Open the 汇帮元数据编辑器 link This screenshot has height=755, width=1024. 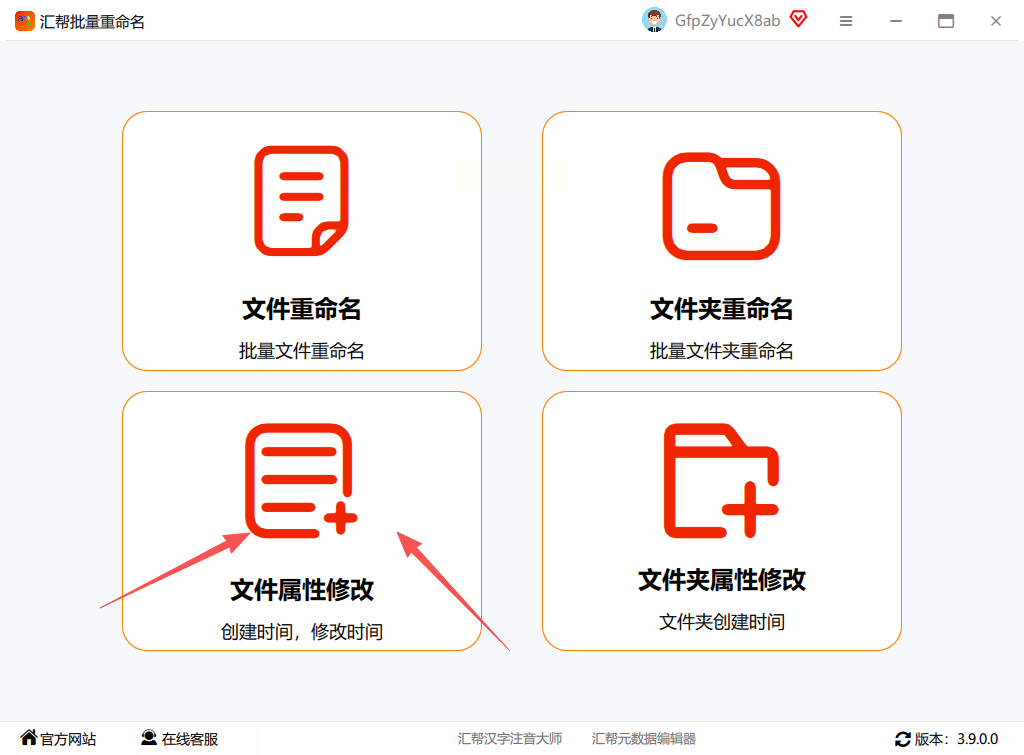coord(644,739)
